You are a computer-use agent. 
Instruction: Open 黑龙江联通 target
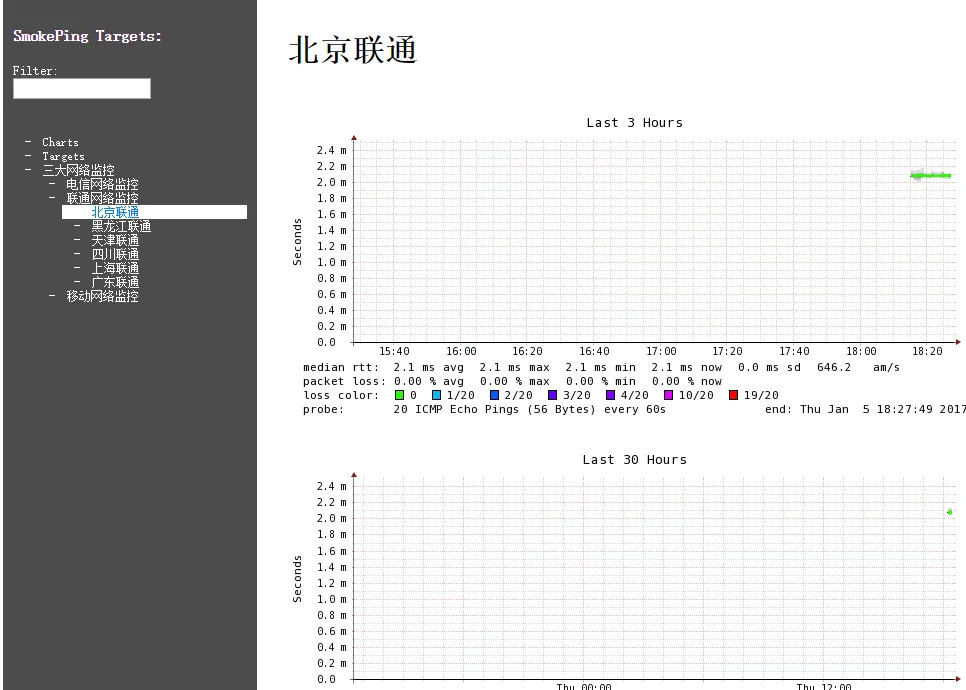(x=121, y=226)
